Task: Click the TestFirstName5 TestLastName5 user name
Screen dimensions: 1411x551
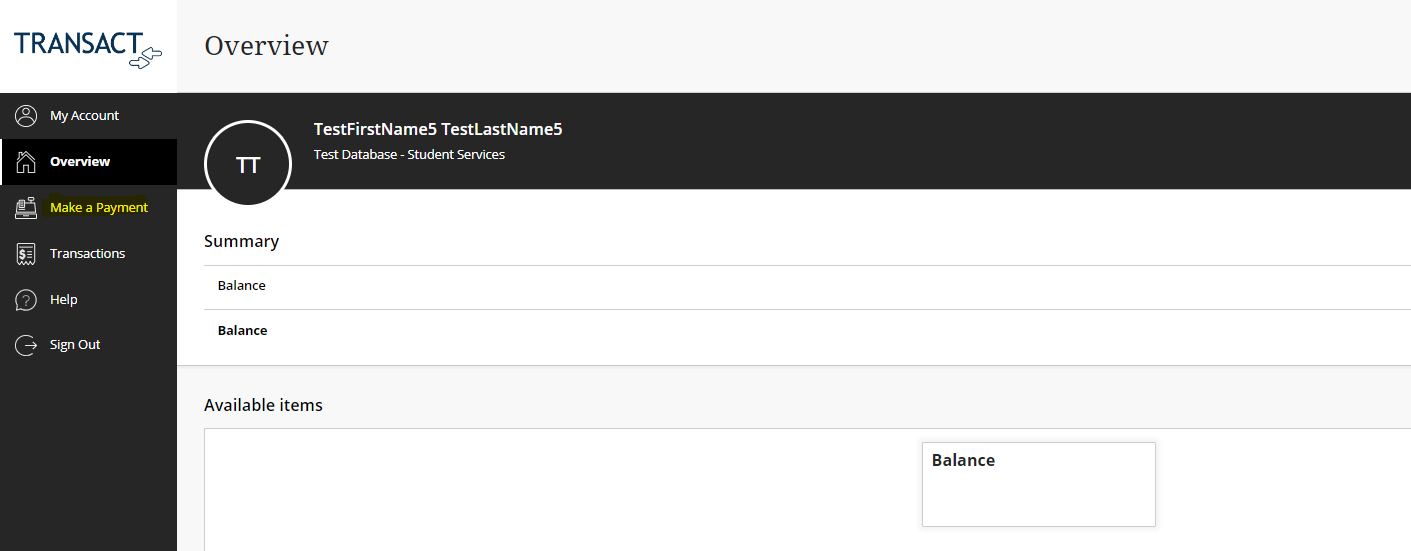Action: [x=438, y=129]
